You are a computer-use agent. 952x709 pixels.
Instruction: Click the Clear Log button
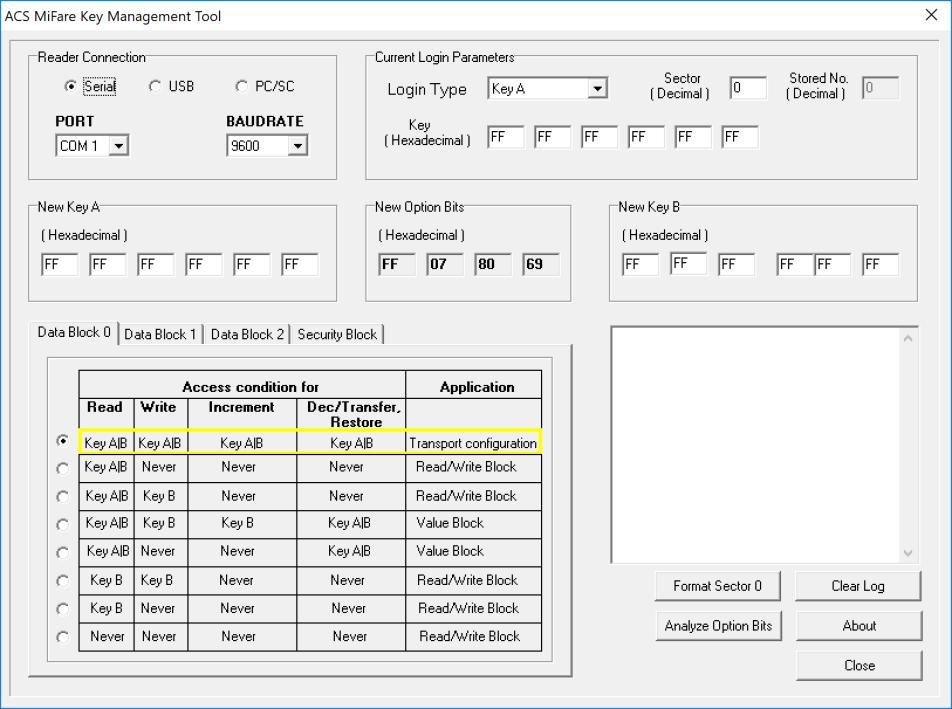pos(858,586)
